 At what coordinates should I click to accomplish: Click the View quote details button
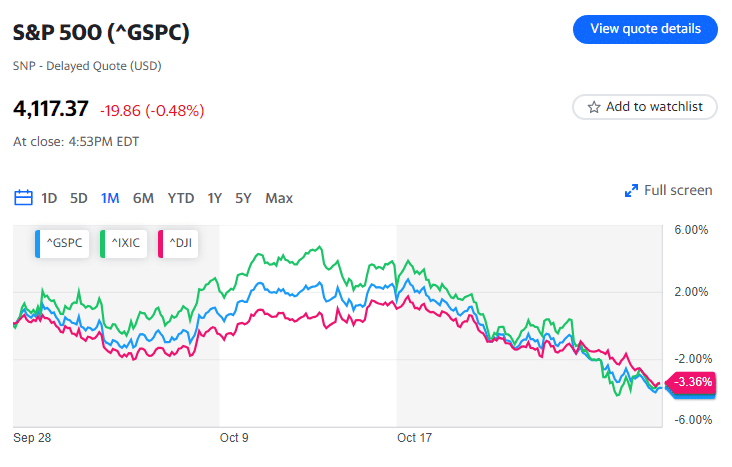[x=645, y=29]
